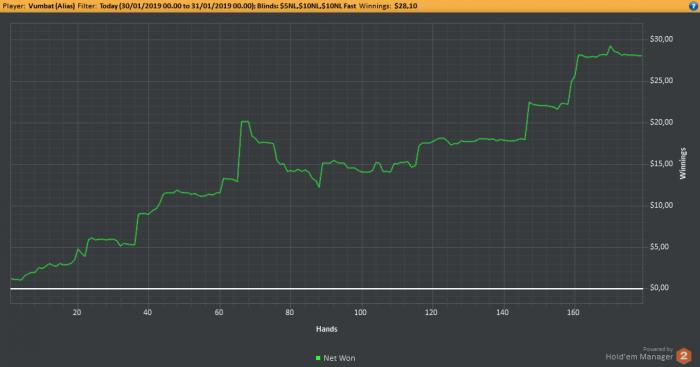700x367 pixels.
Task: Click the Hold'em Manager 2 logo
Action: tap(683, 356)
